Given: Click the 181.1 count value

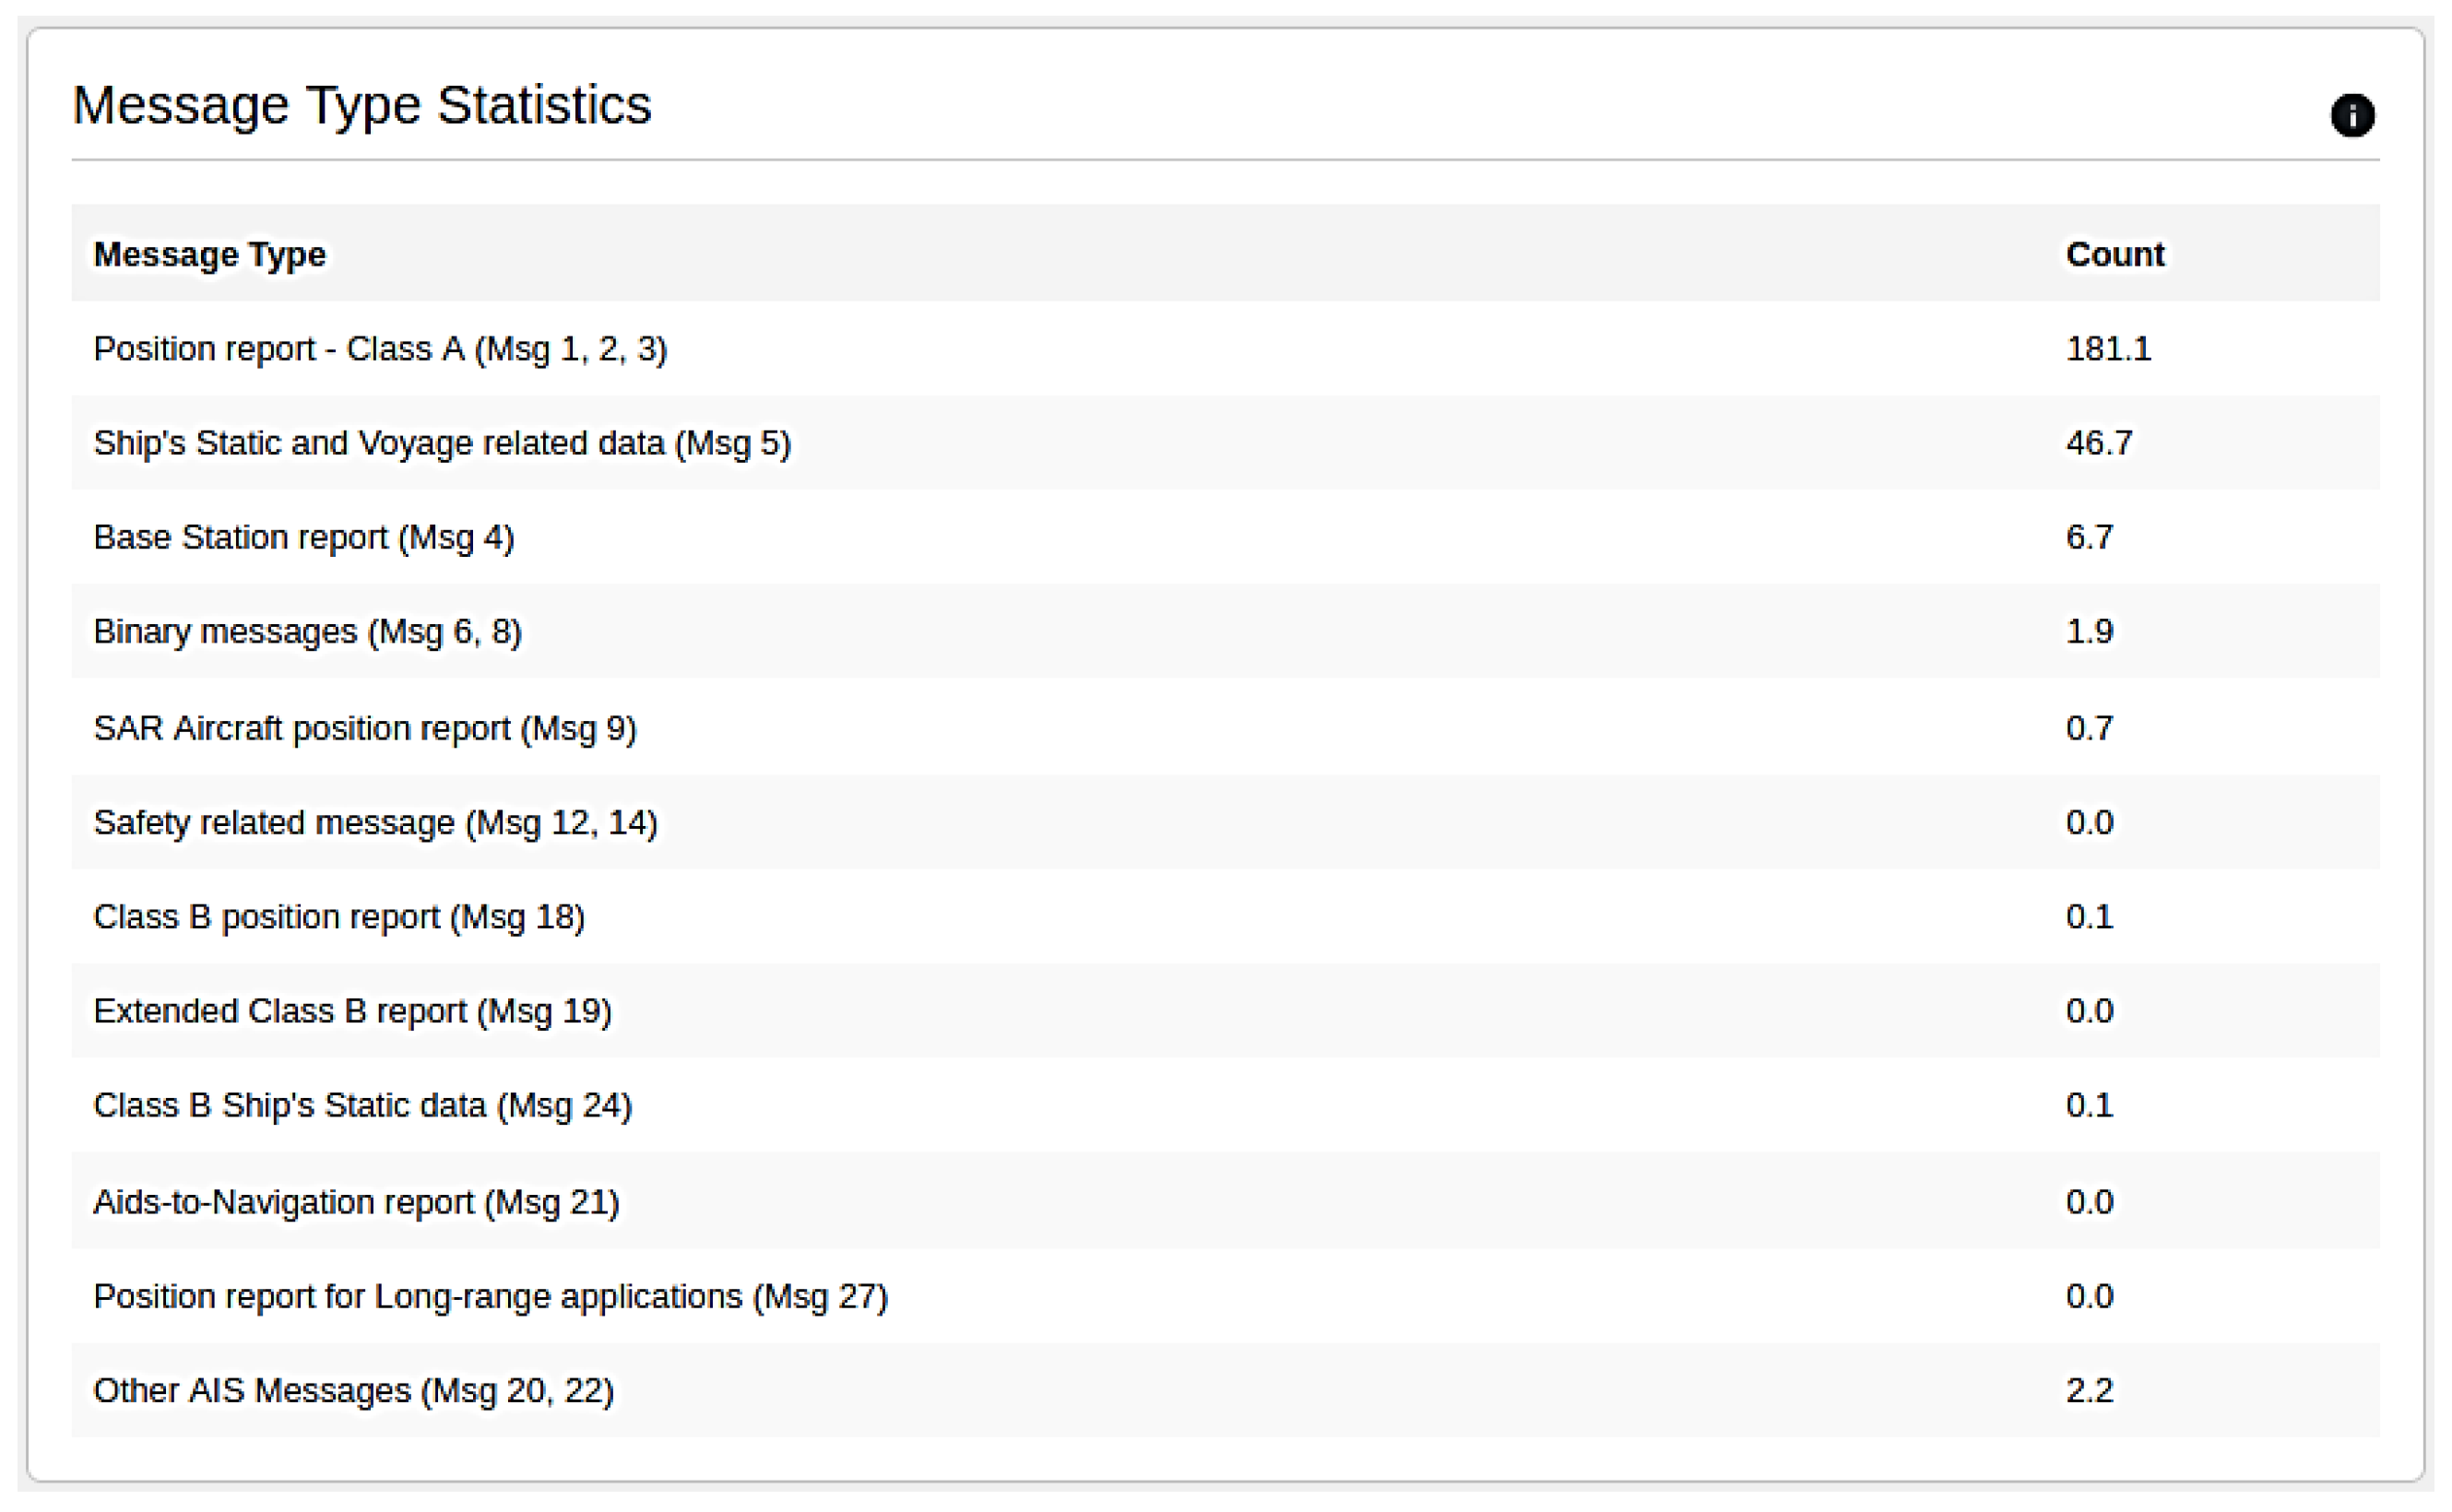Looking at the screenshot, I should pyautogui.click(x=2107, y=349).
